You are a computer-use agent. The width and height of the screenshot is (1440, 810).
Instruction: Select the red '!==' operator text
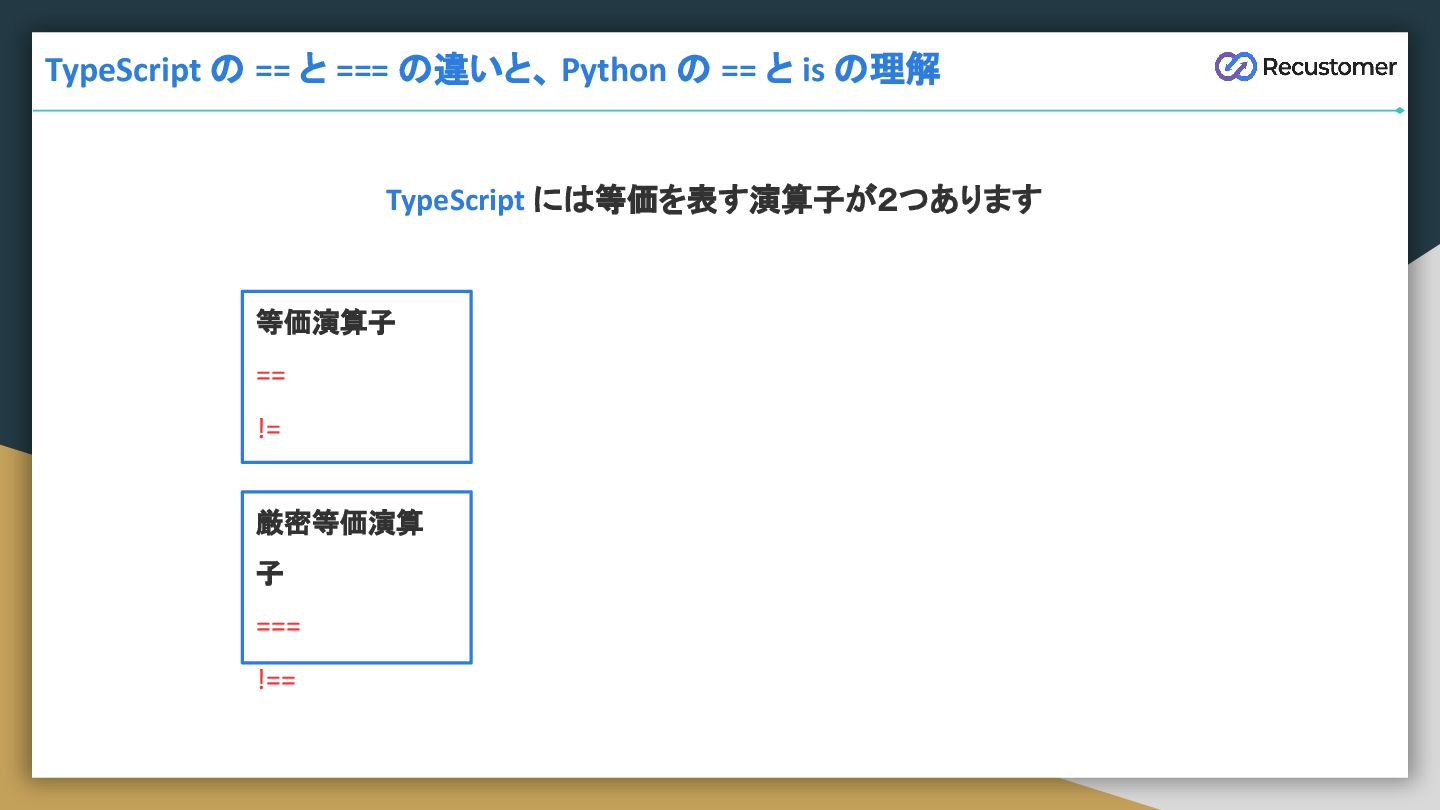[276, 680]
